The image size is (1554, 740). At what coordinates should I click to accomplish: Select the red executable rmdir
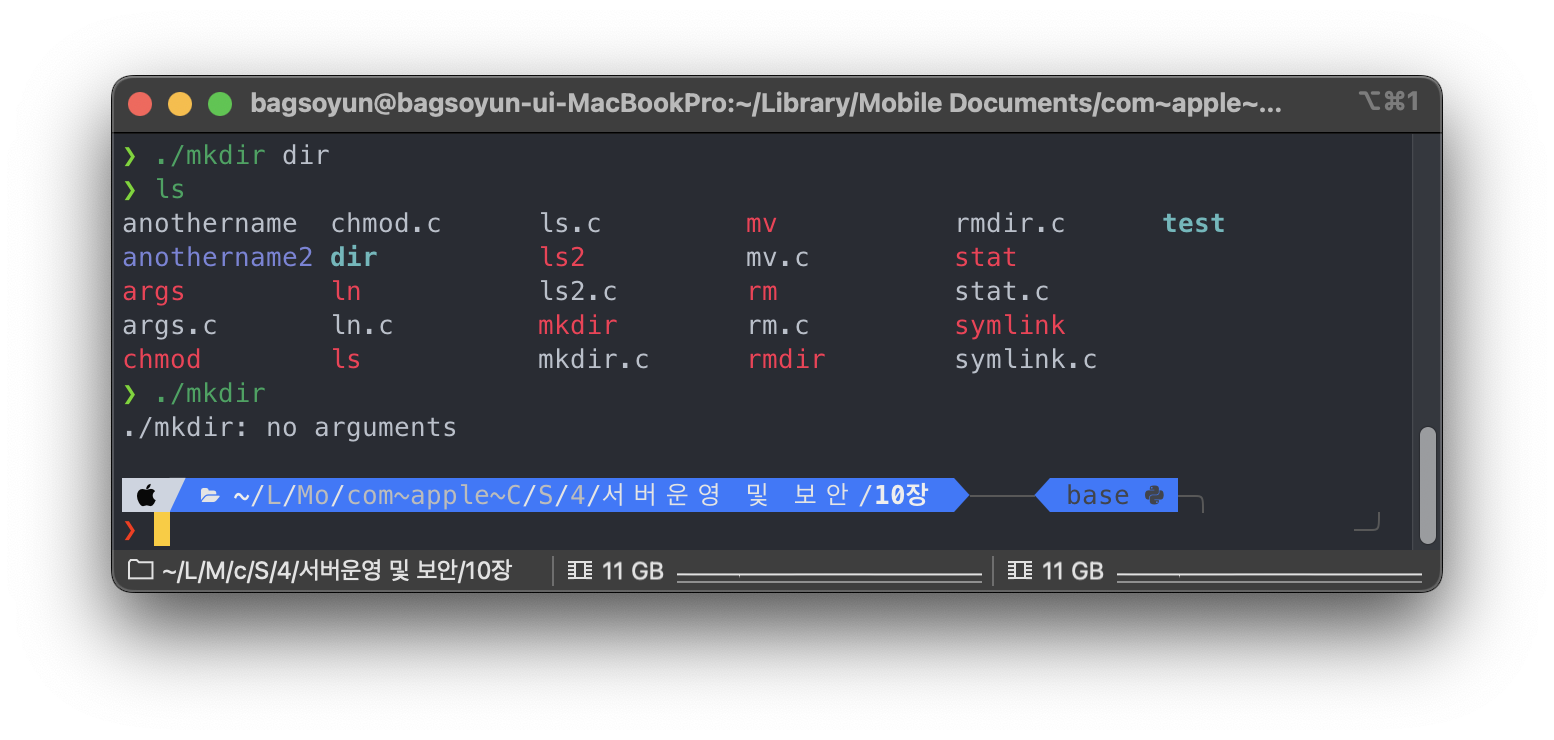tap(786, 359)
